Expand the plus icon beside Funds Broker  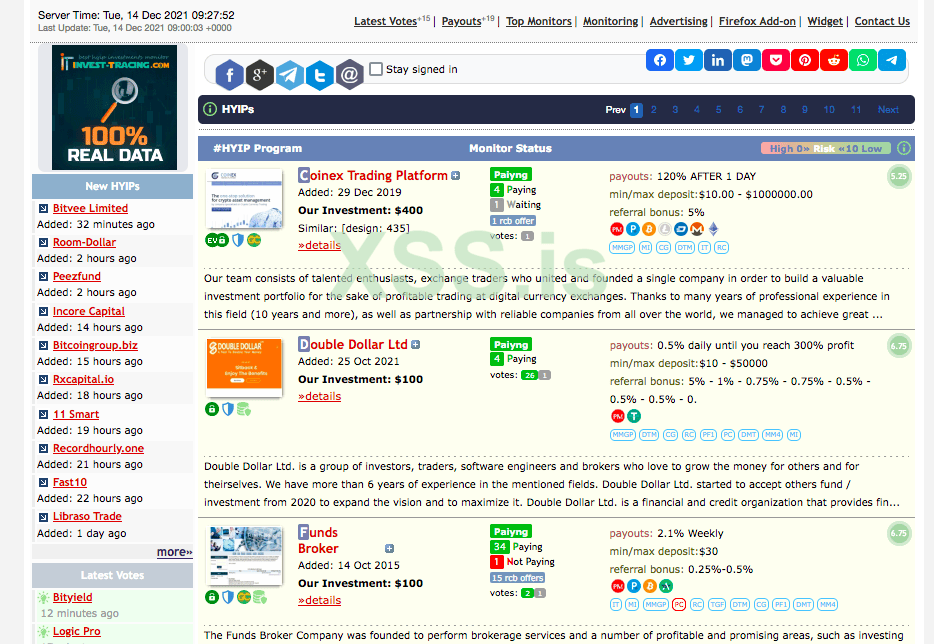(389, 549)
